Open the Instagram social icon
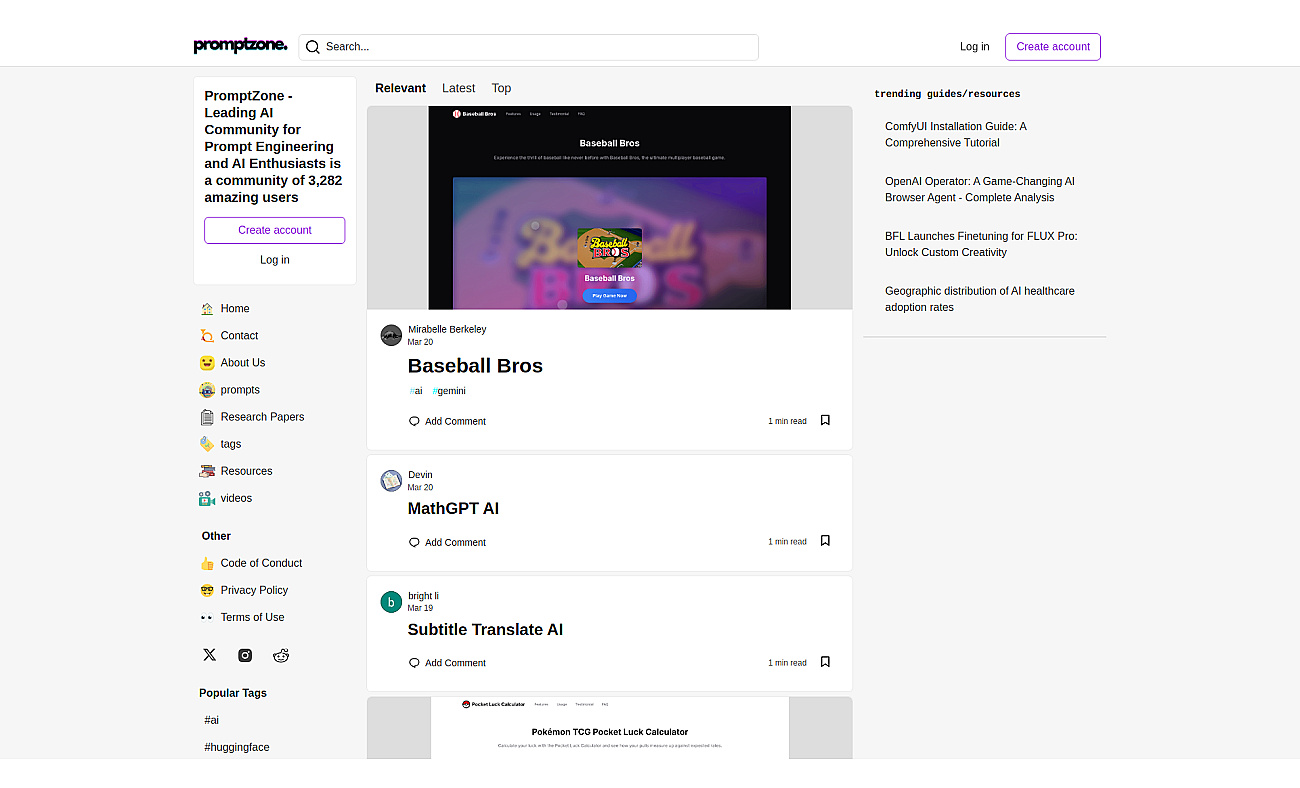Viewport: 1300px width, 788px height. tap(245, 655)
